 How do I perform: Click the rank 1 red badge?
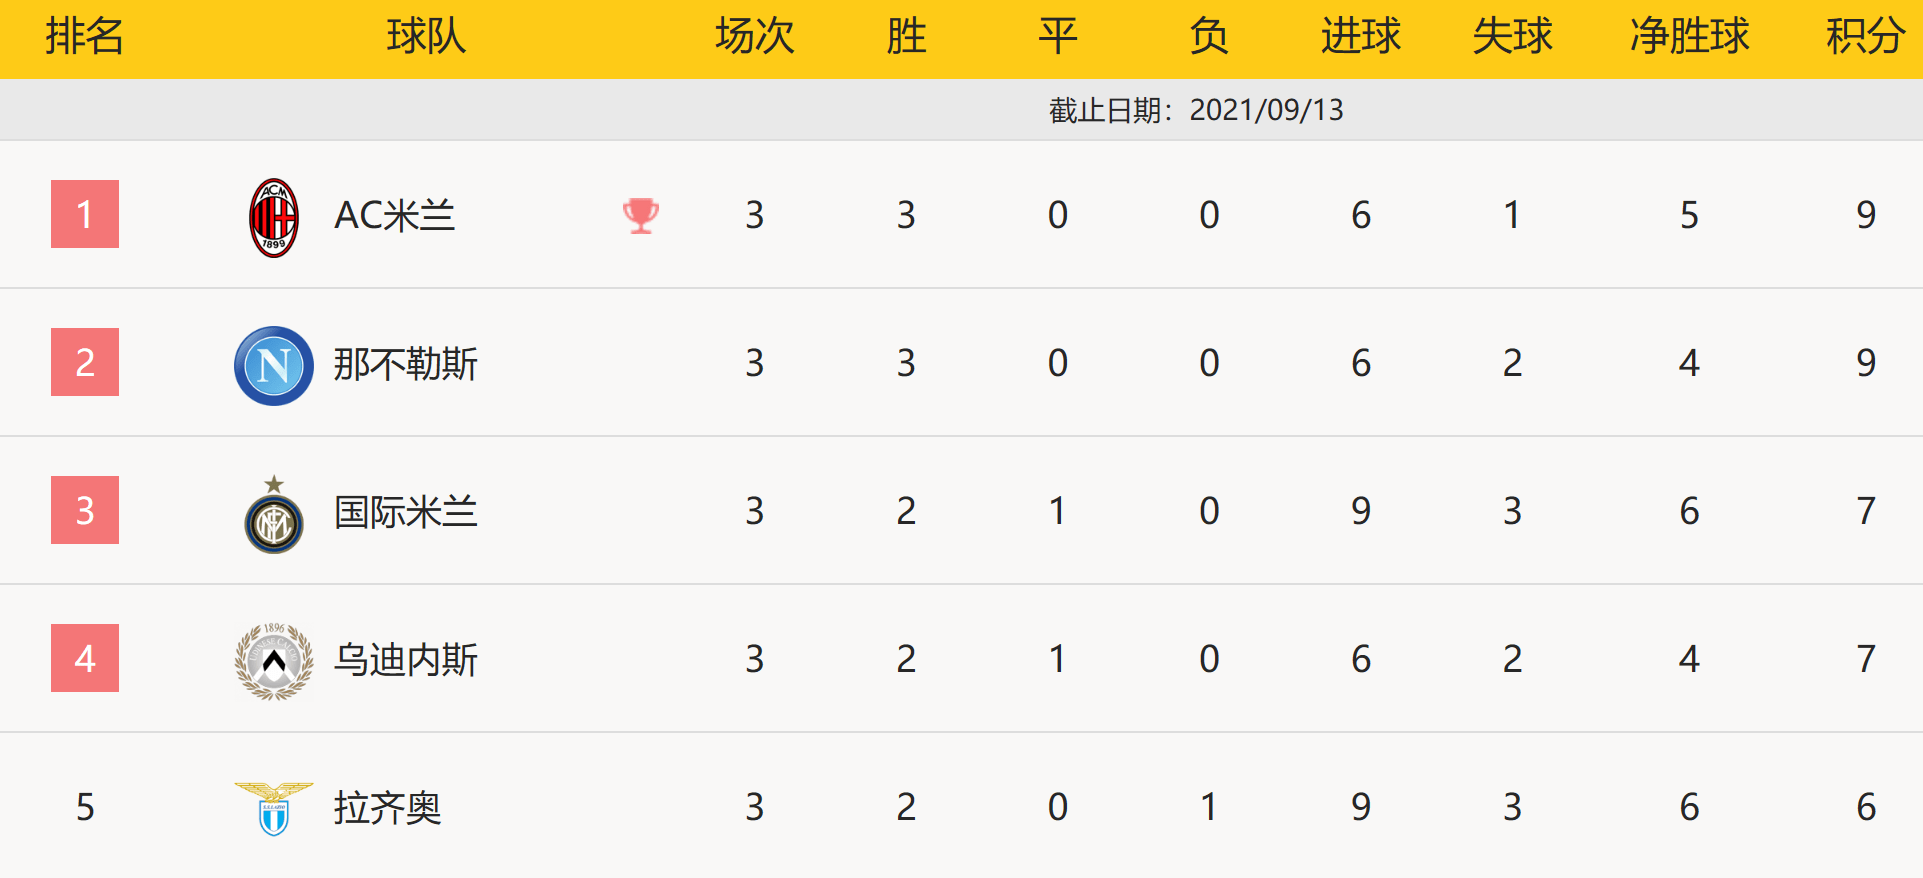pos(85,214)
